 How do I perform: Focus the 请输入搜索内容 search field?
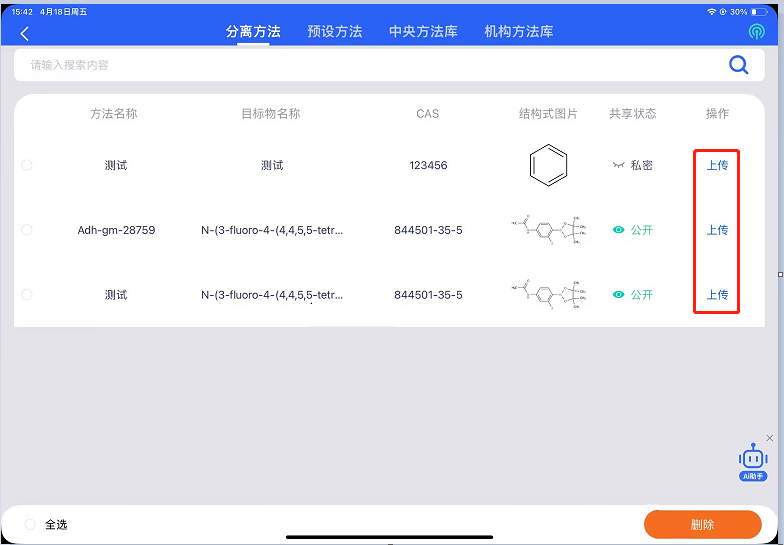(x=360, y=65)
